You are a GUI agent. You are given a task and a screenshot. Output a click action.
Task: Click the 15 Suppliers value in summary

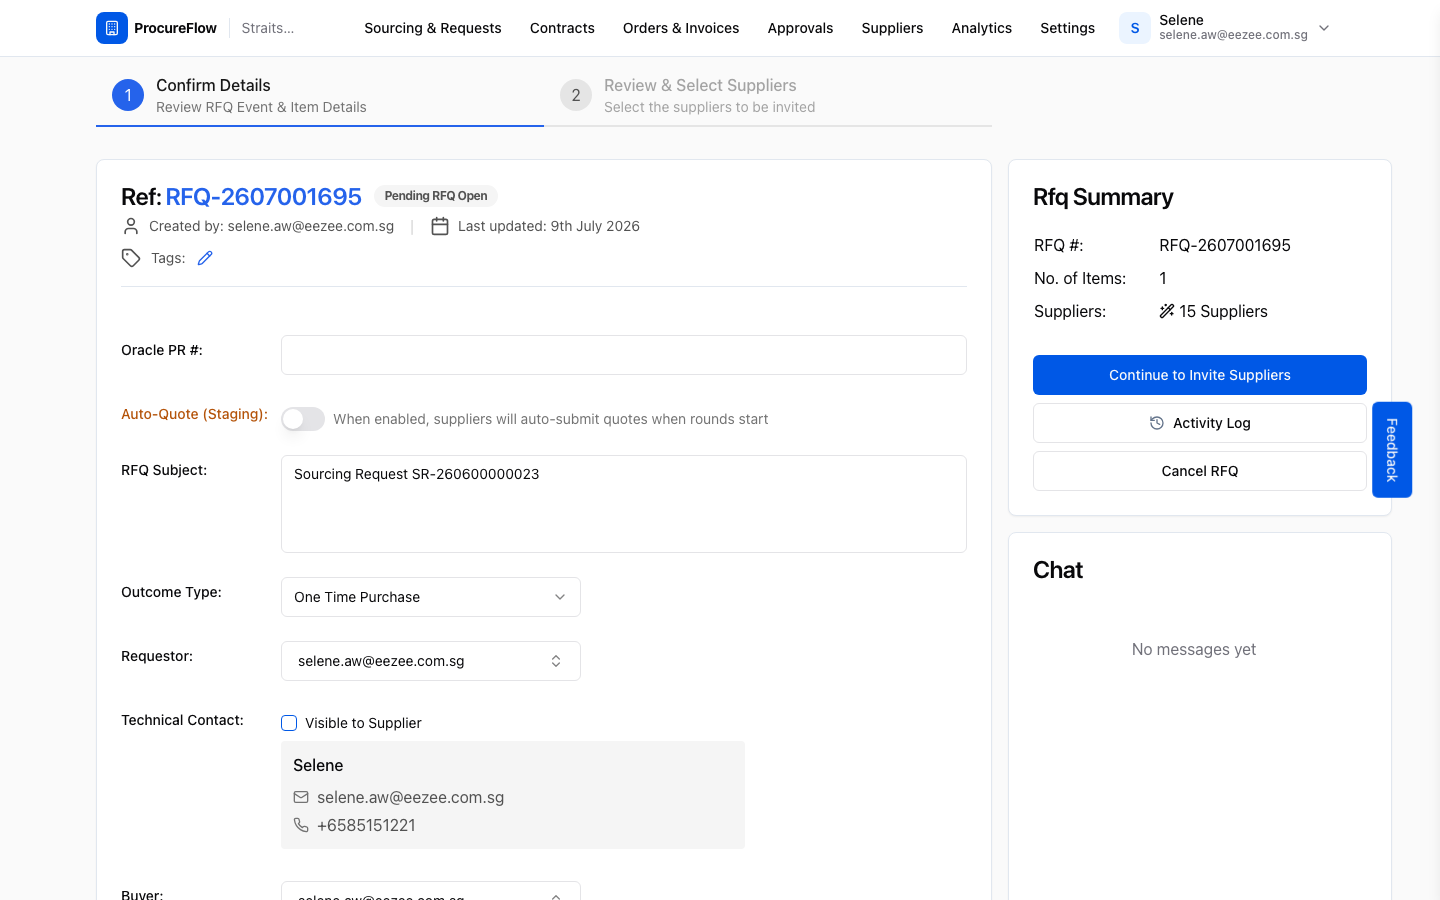(1223, 311)
